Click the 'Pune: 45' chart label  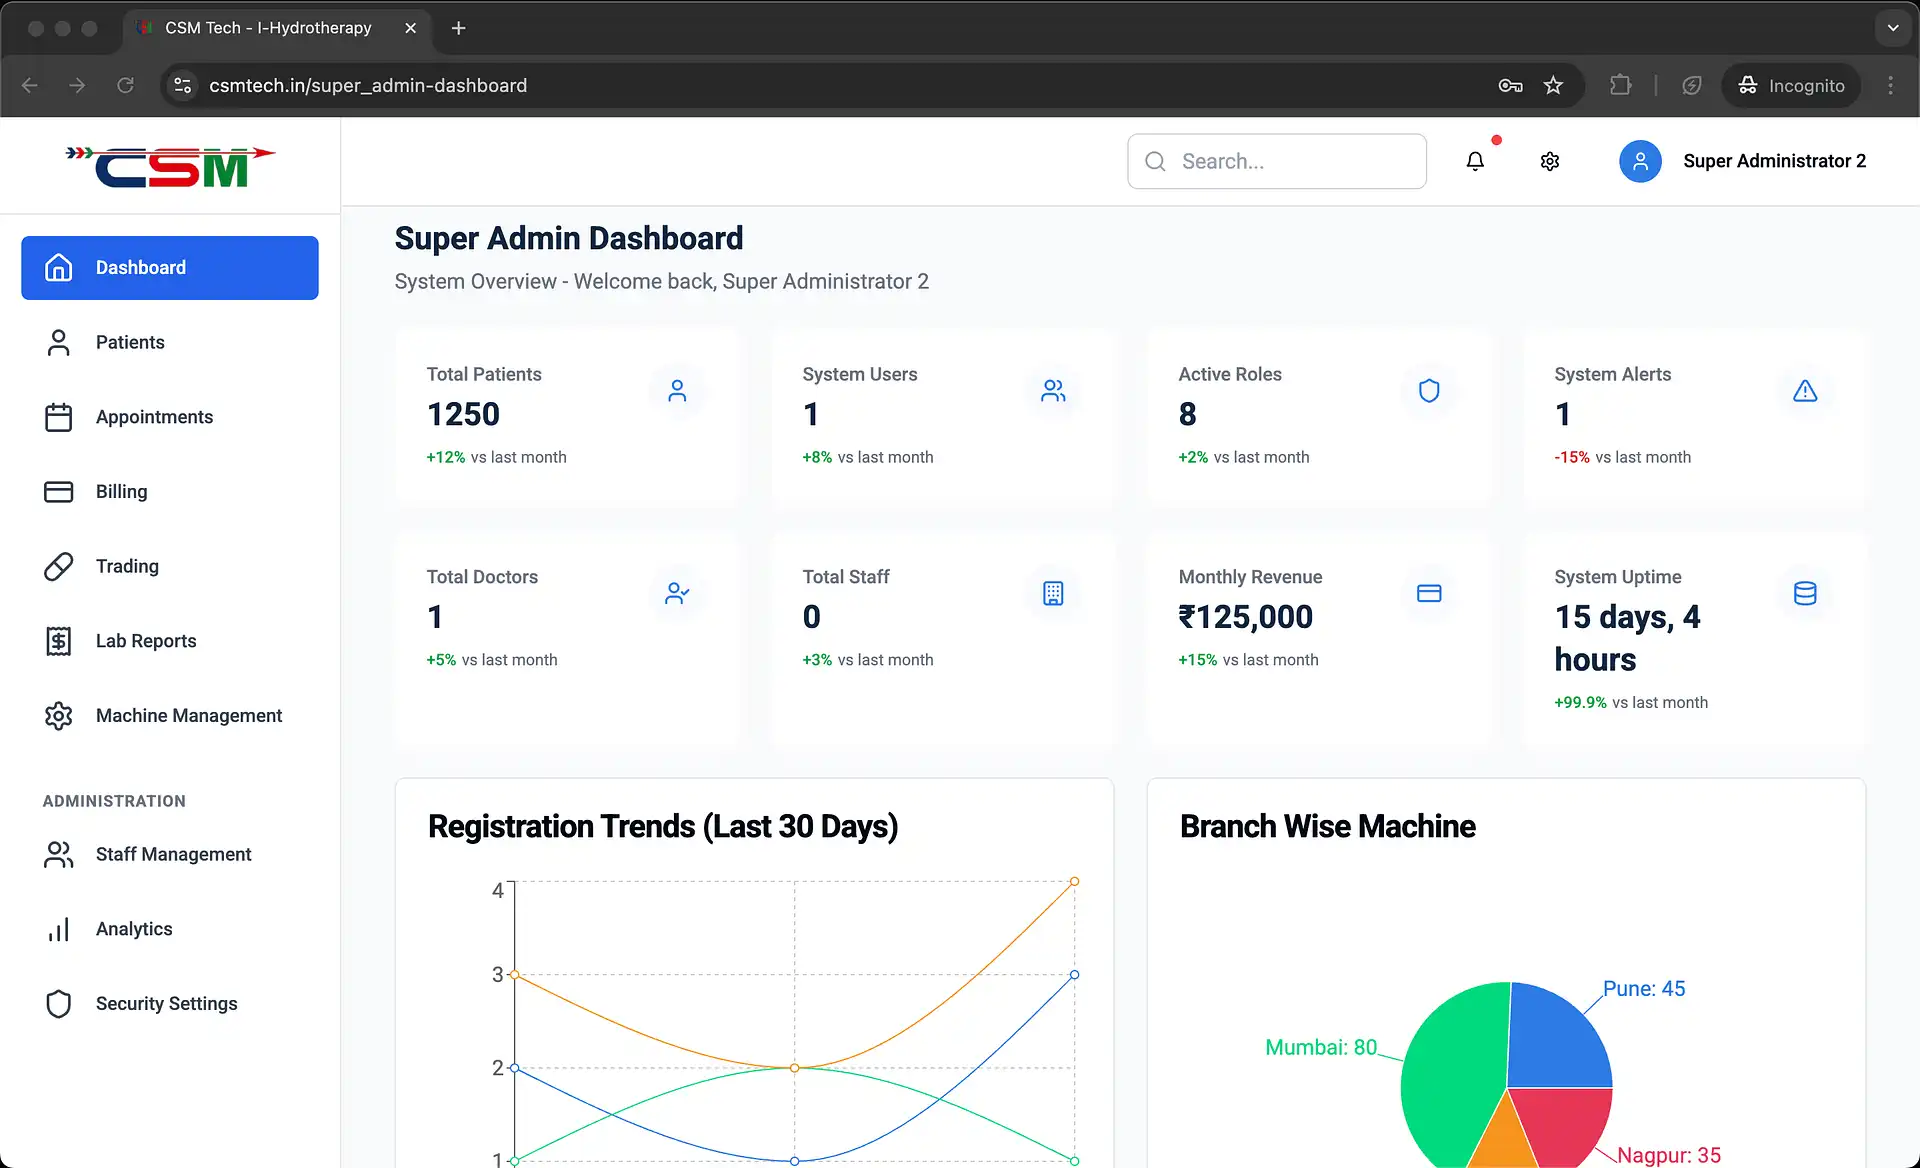1644,988
